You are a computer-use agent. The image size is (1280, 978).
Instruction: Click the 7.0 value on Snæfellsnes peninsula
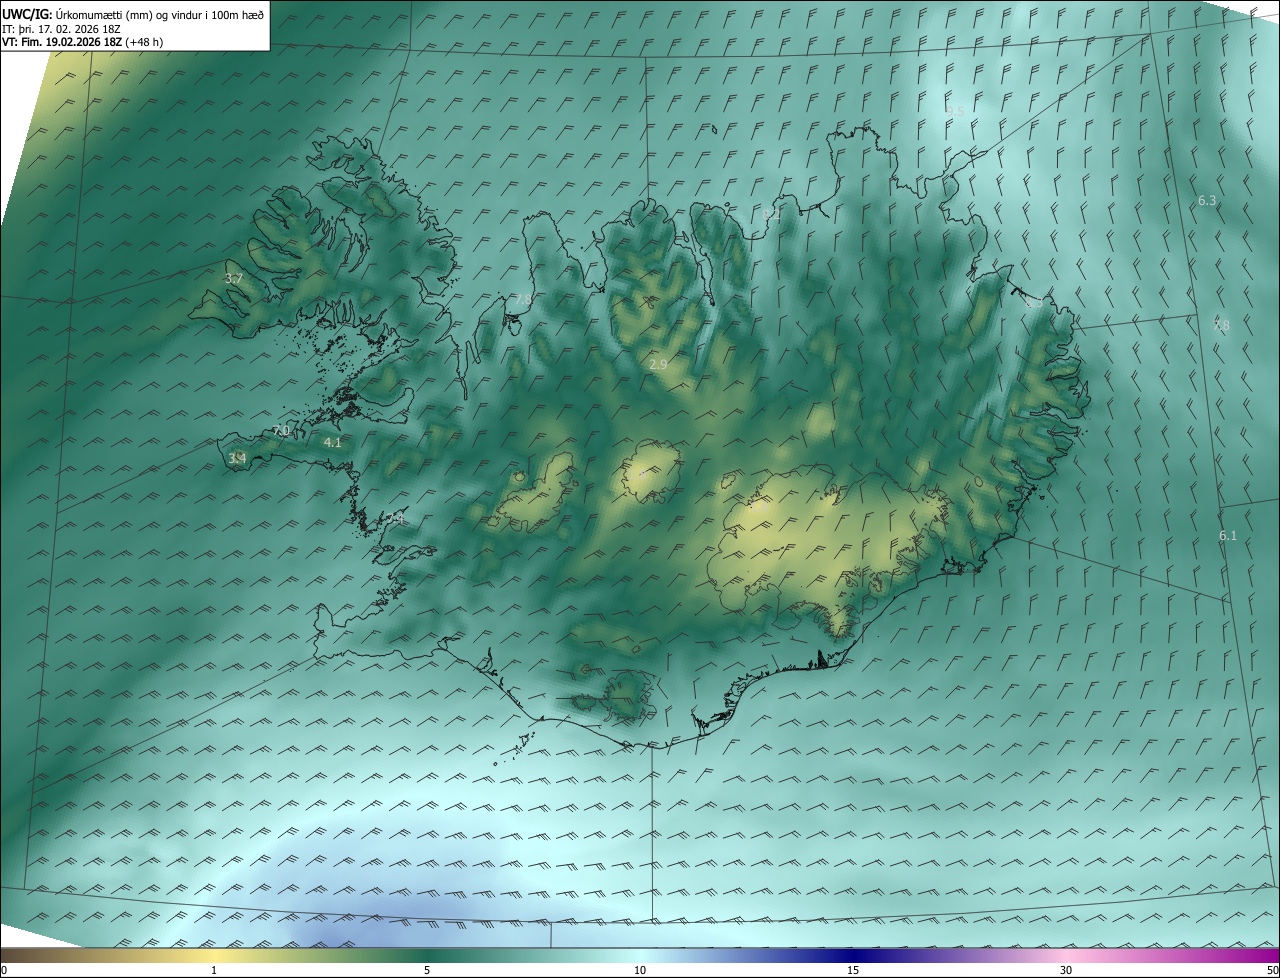(x=281, y=431)
